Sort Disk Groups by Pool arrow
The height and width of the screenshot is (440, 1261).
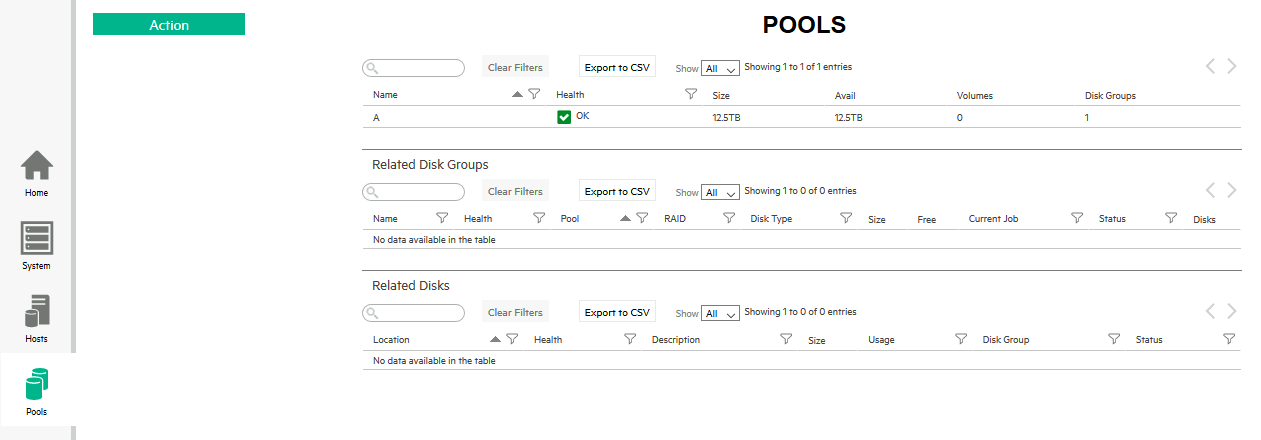coord(626,217)
